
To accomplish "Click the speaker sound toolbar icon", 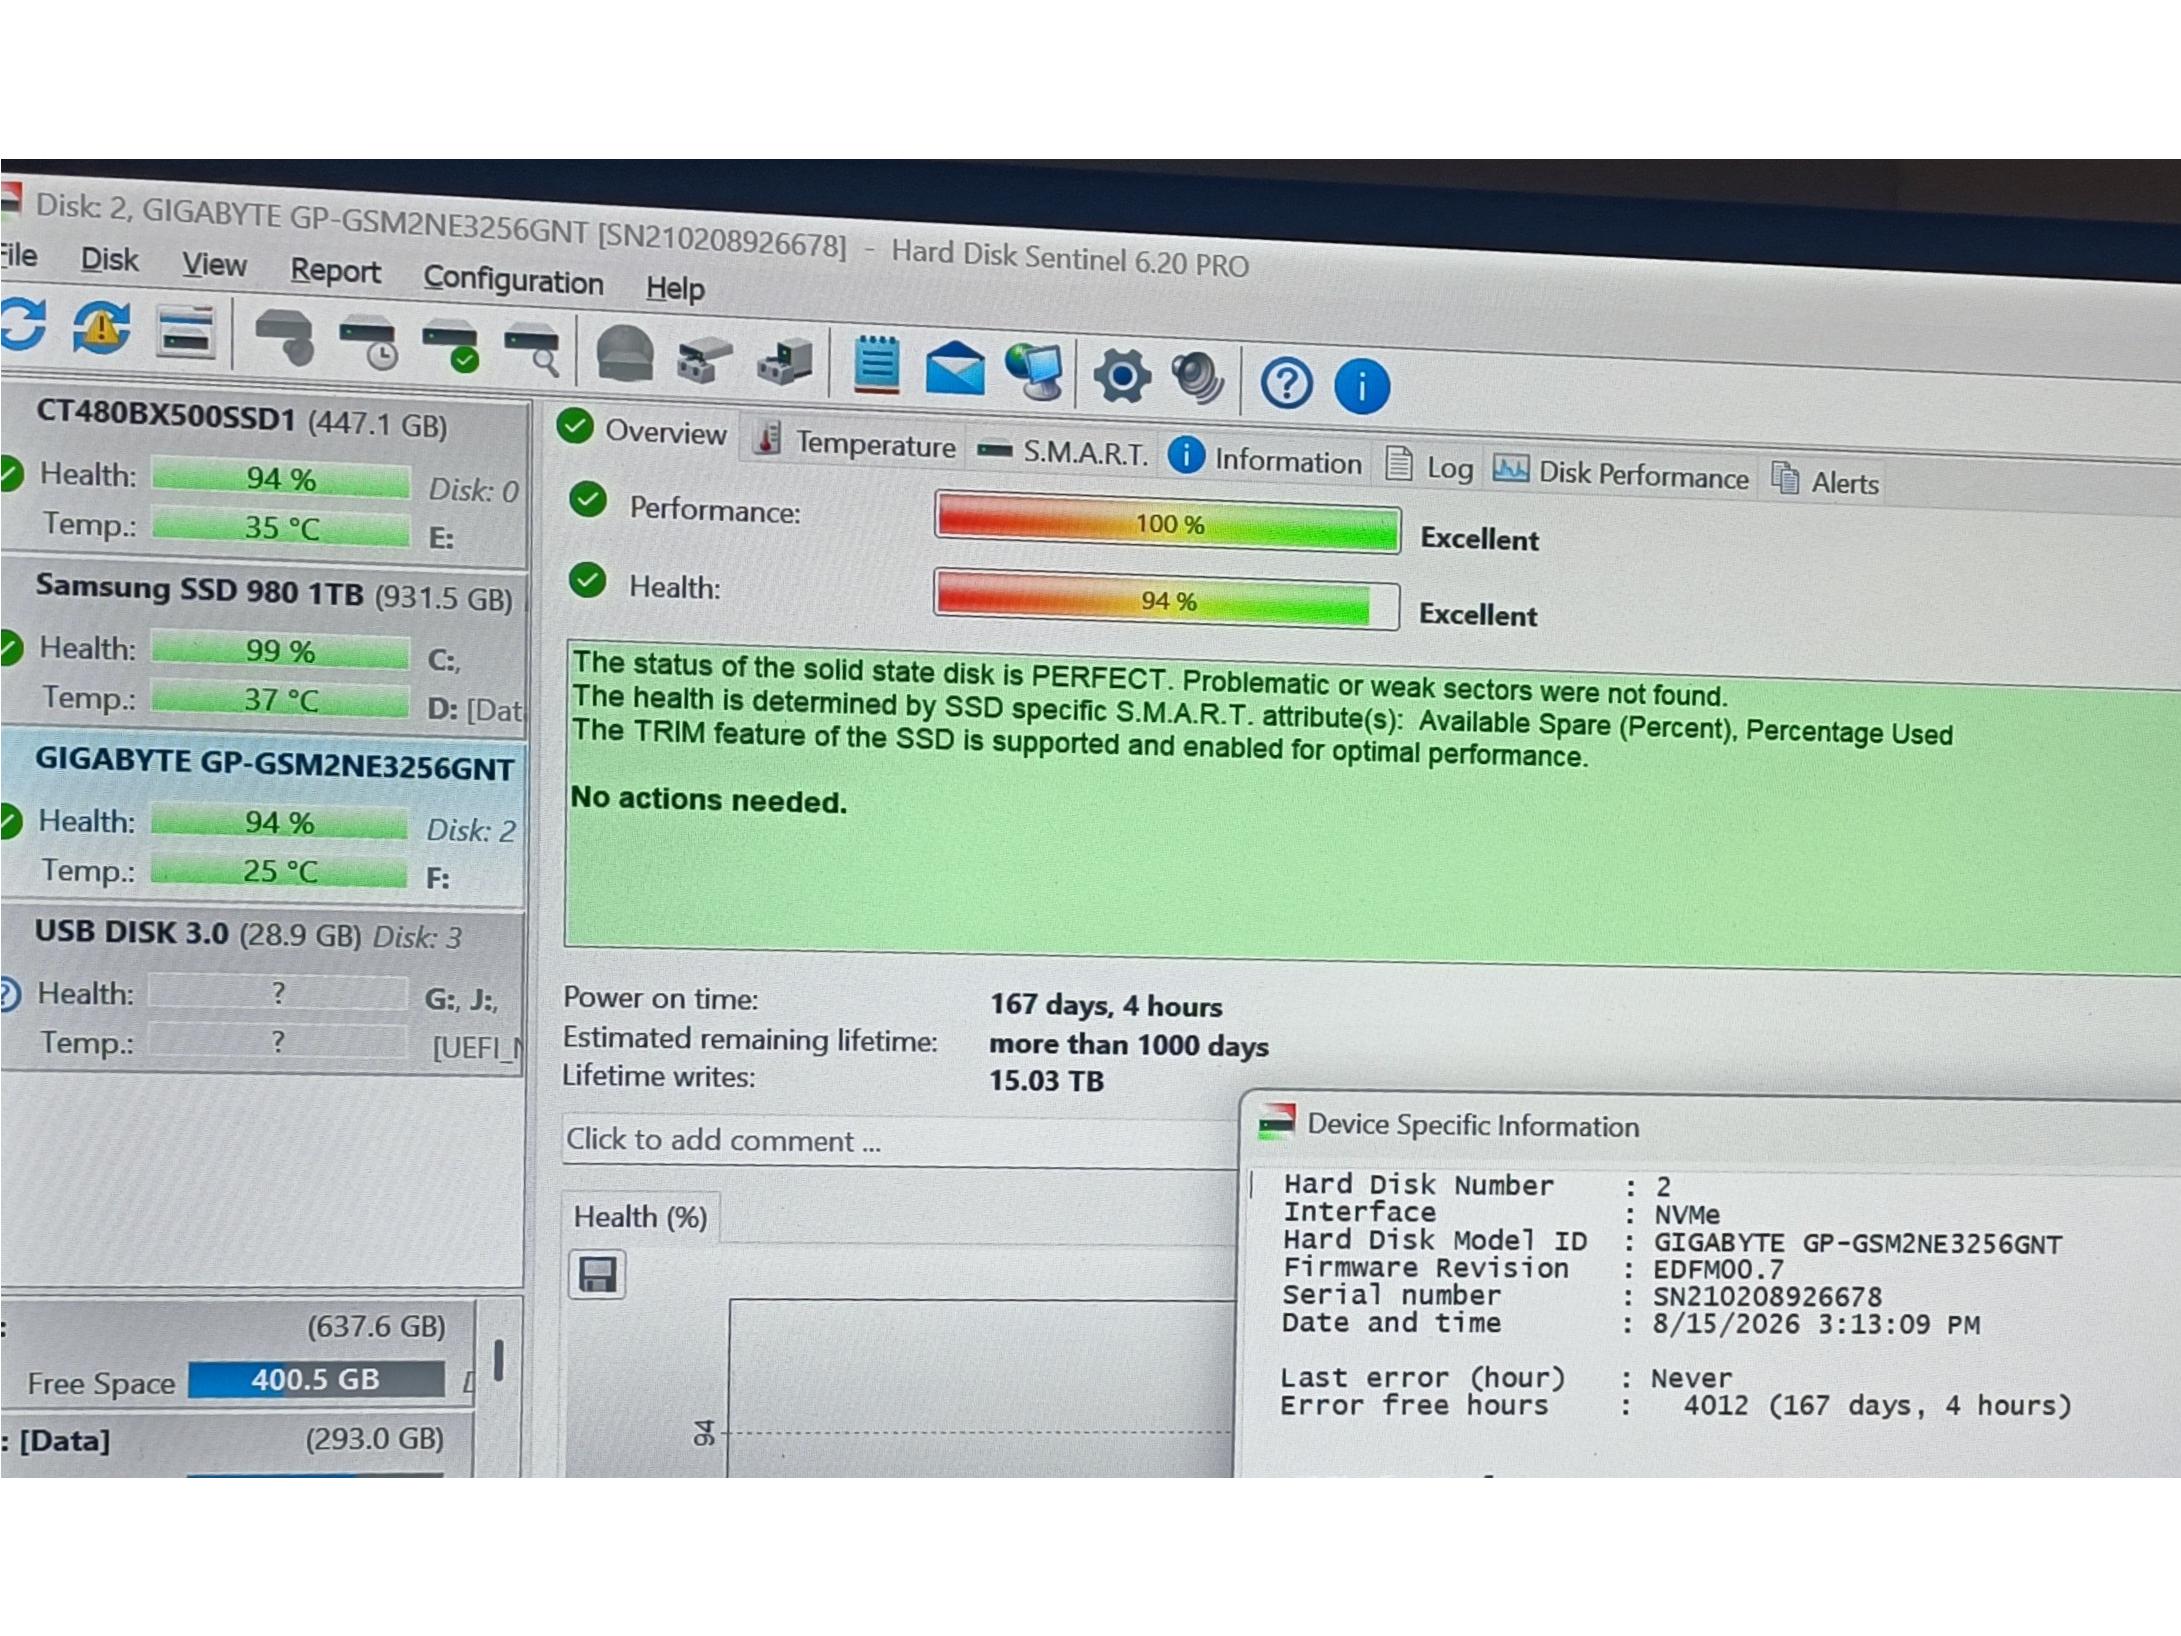I will pos(1197,379).
